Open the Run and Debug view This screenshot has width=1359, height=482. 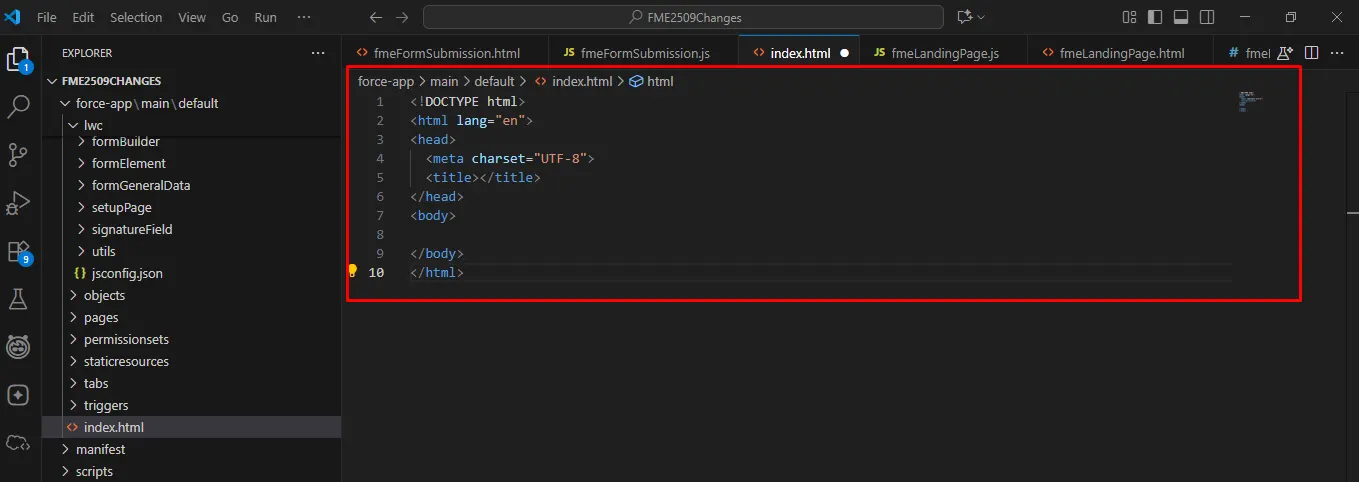click(19, 203)
